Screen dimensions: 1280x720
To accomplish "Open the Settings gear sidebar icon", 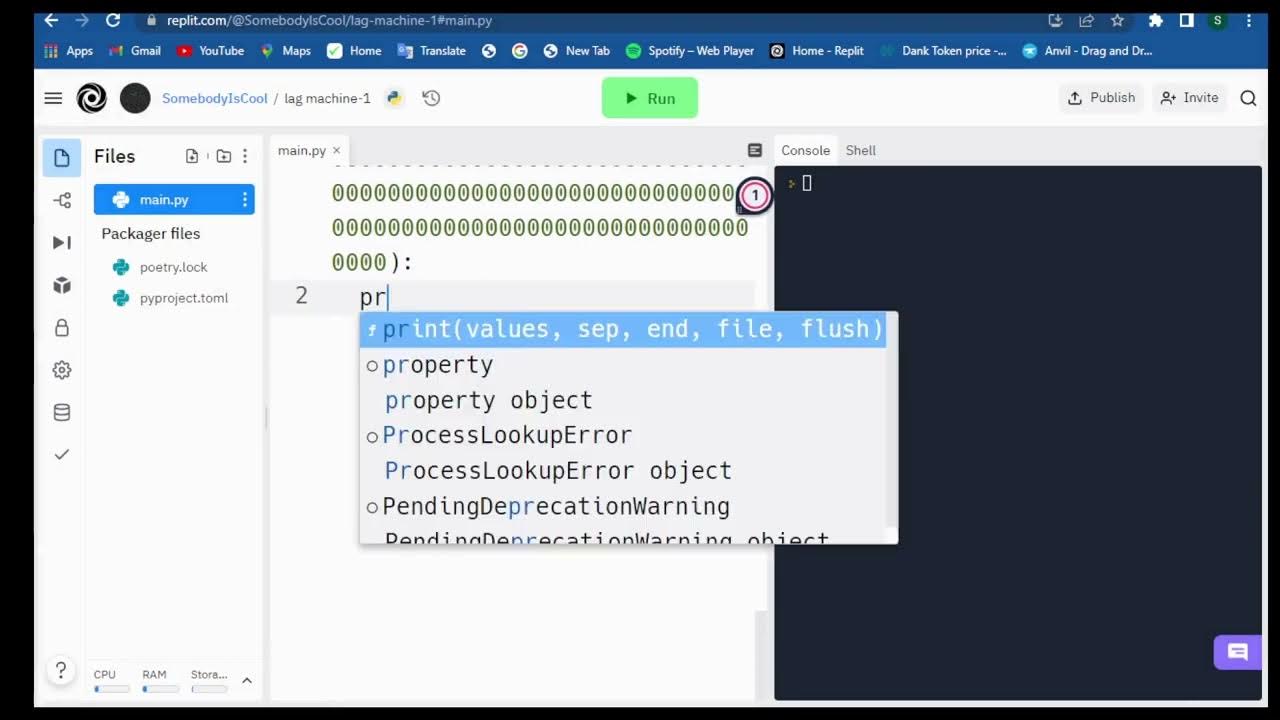I will pos(62,370).
